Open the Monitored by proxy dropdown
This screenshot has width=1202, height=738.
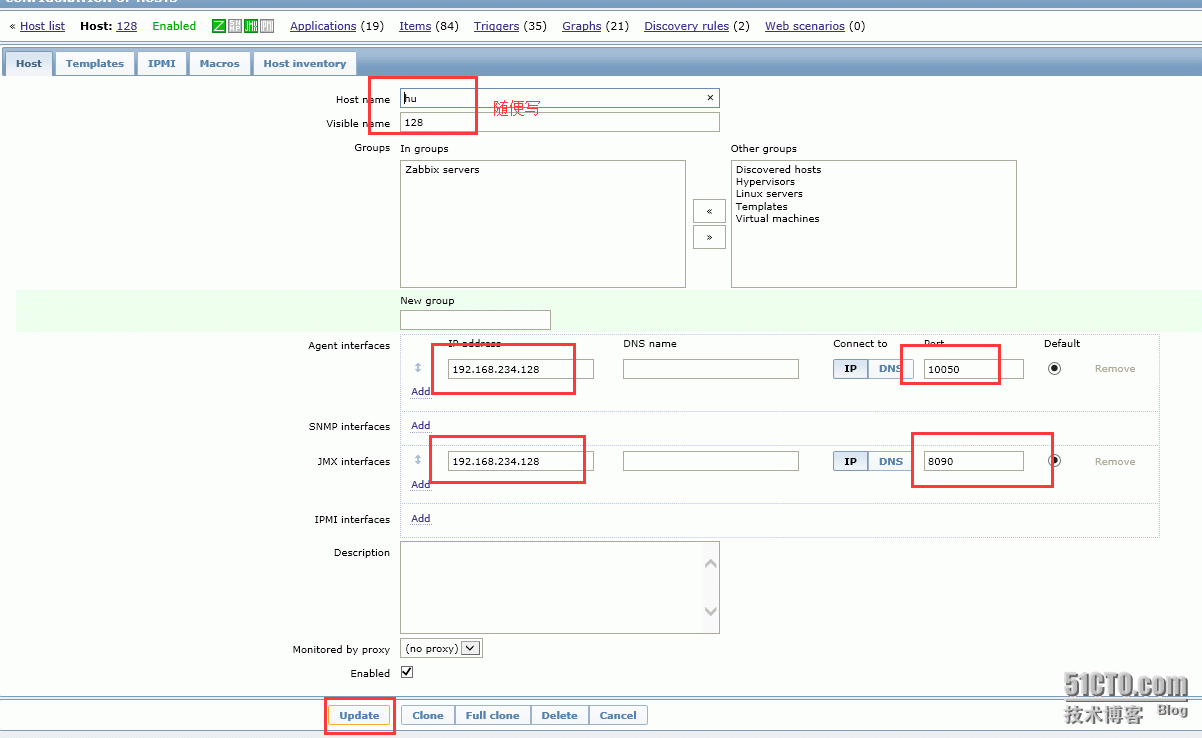(441, 648)
